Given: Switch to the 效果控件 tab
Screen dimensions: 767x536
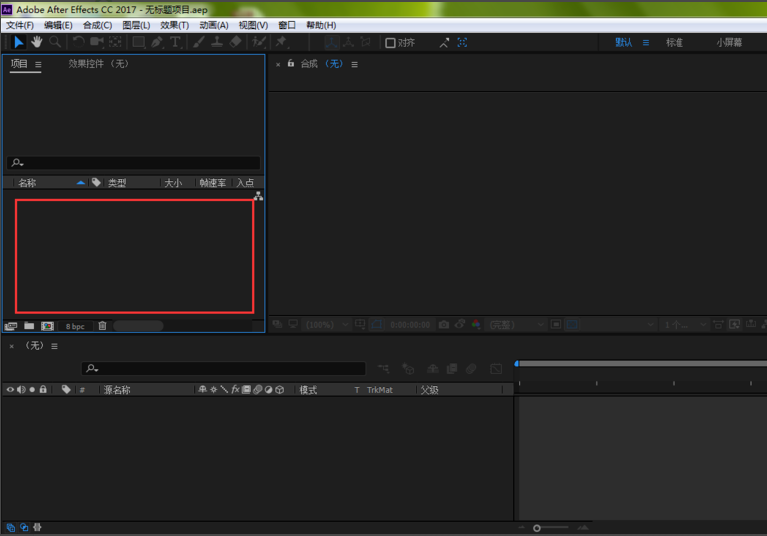Looking at the screenshot, I should (98, 64).
